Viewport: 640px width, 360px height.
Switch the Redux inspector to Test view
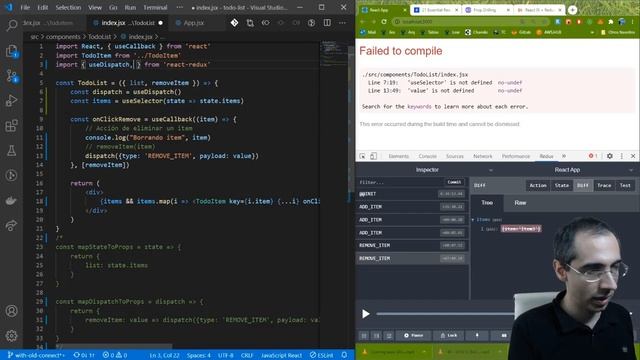point(625,185)
